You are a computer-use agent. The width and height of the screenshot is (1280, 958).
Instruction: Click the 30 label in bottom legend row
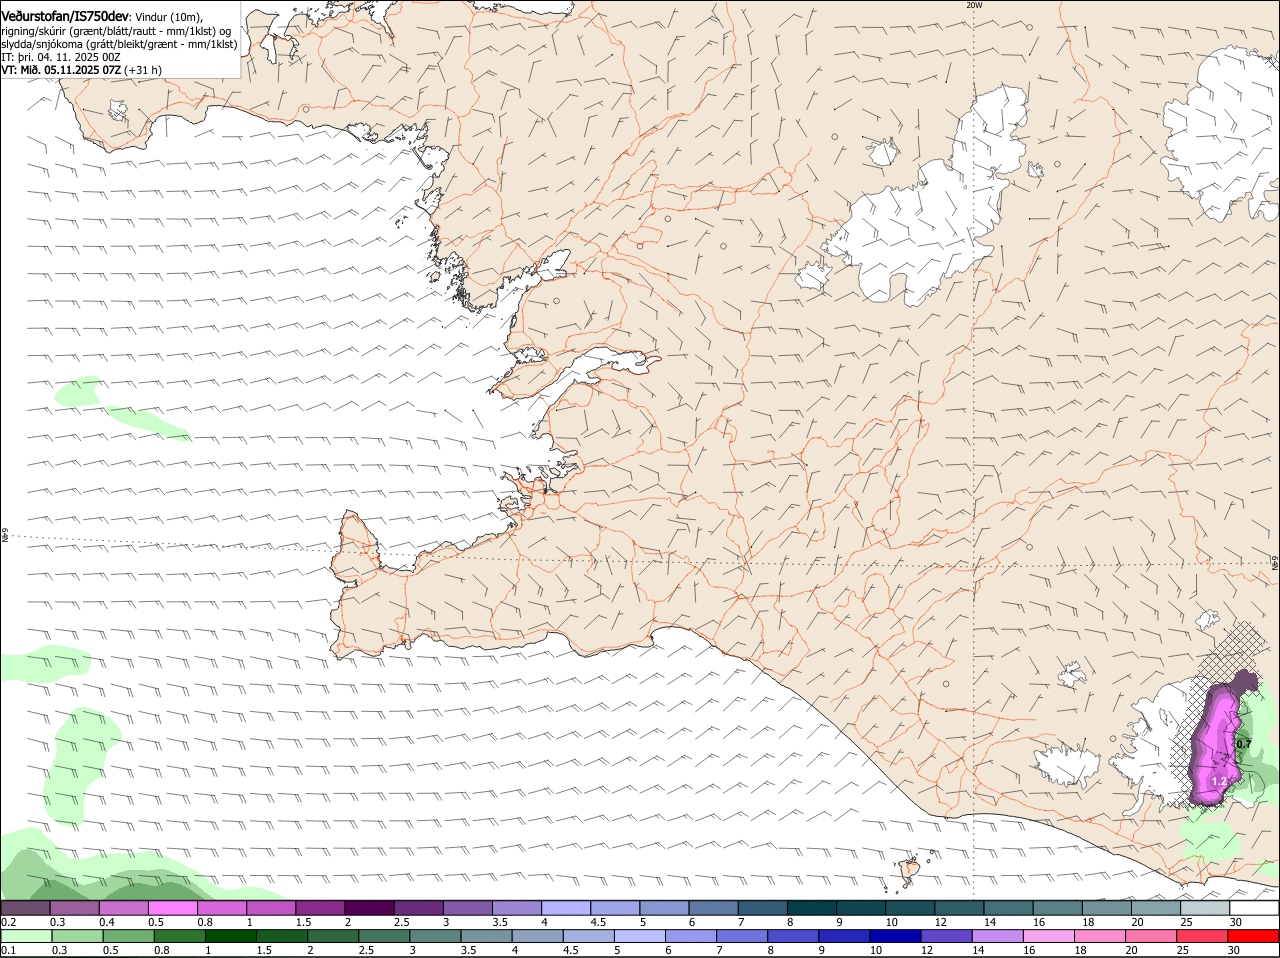point(1235,950)
